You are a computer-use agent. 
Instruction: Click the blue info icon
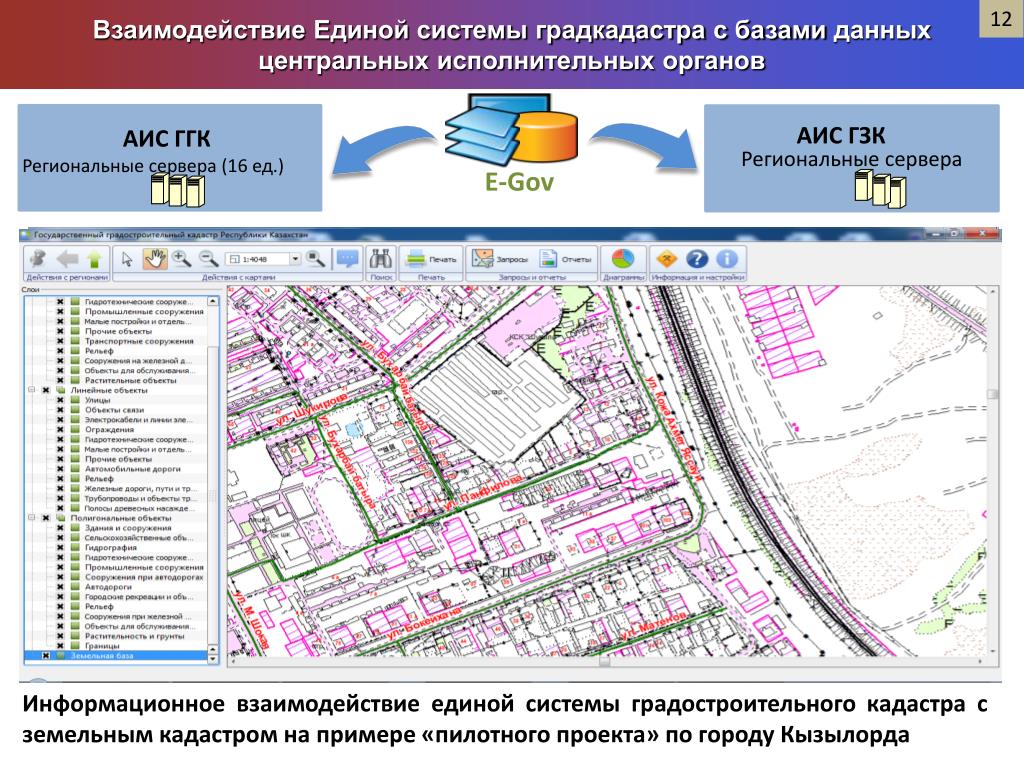click(x=728, y=259)
